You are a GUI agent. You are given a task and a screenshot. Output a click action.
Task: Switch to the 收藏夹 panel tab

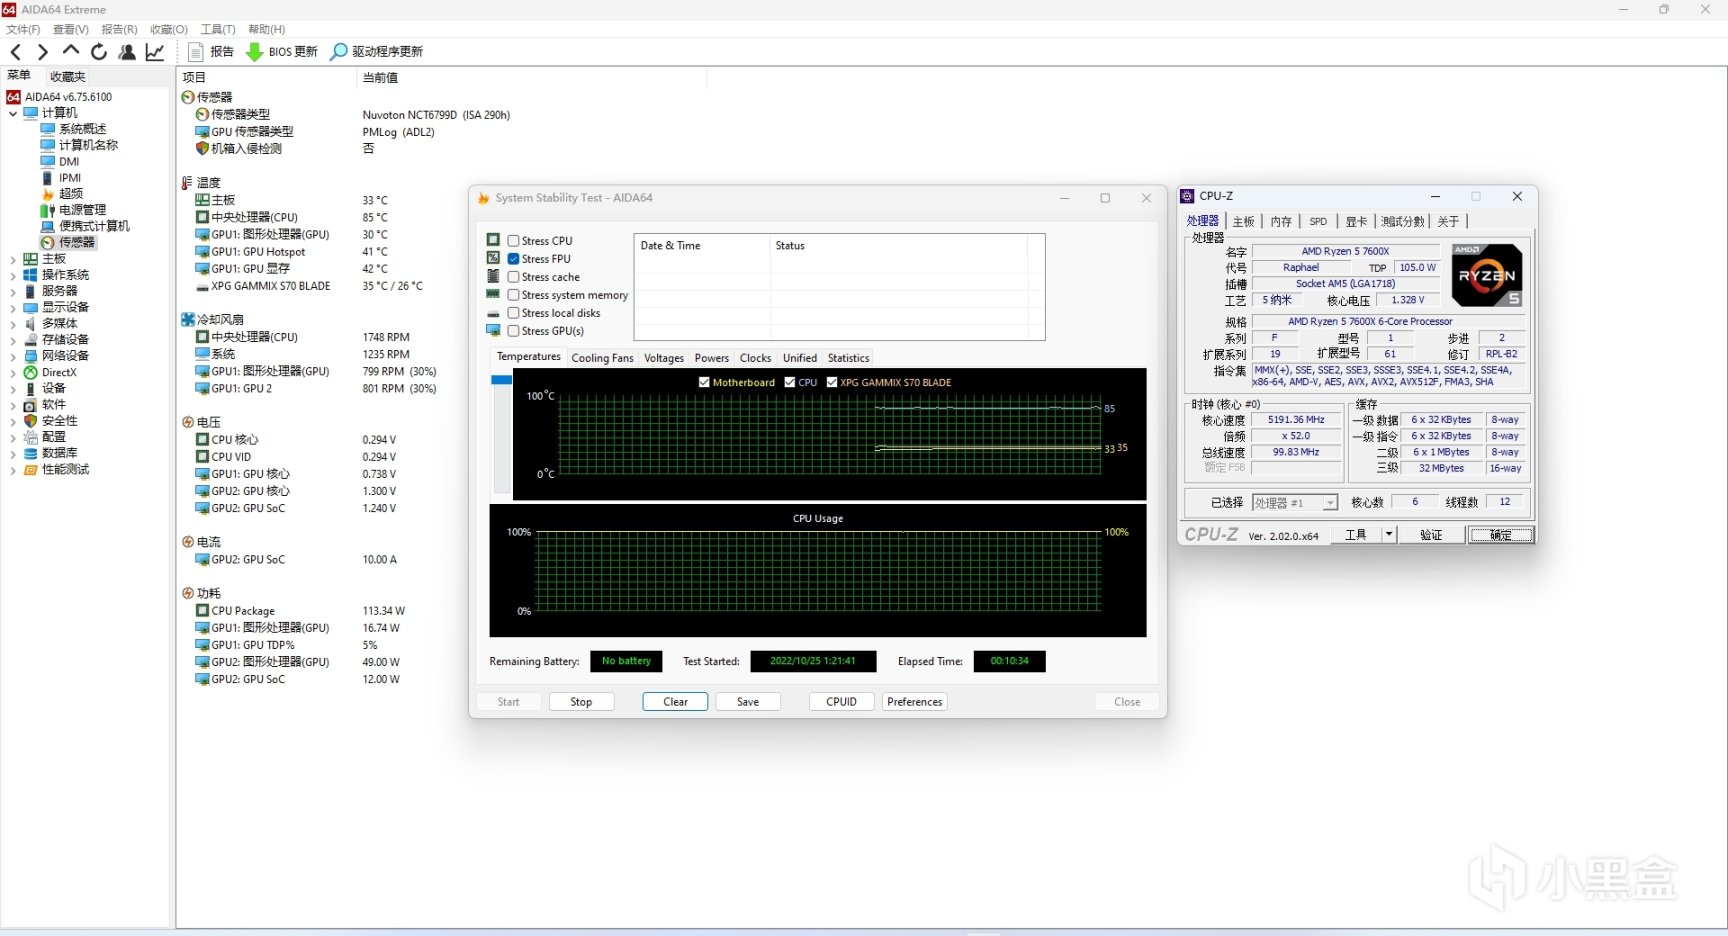68,76
